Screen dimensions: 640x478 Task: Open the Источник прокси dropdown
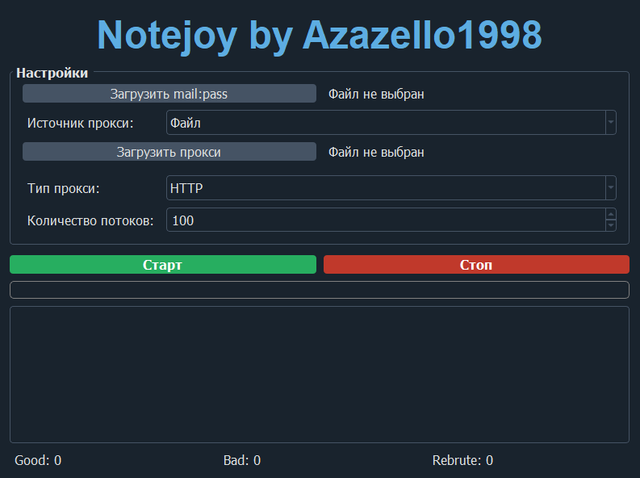click(x=390, y=123)
